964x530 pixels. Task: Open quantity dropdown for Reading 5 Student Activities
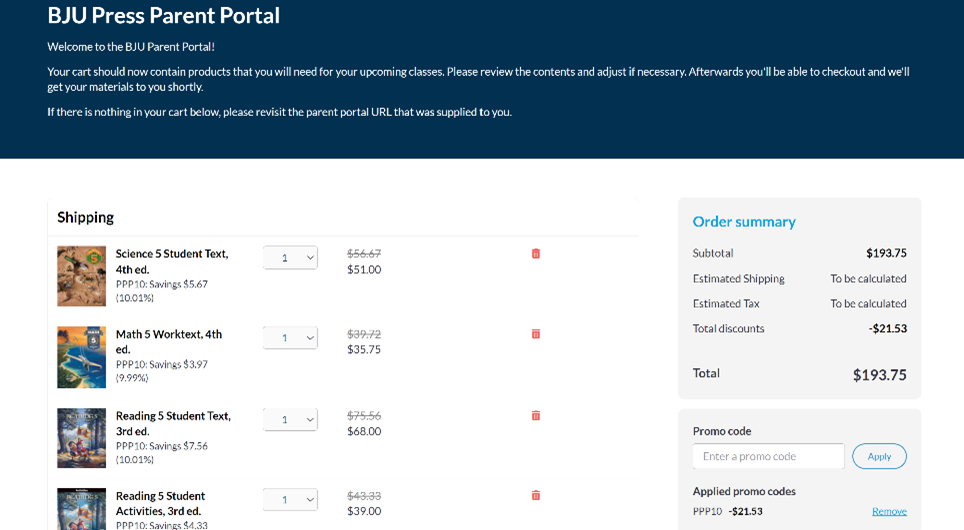[290, 499]
